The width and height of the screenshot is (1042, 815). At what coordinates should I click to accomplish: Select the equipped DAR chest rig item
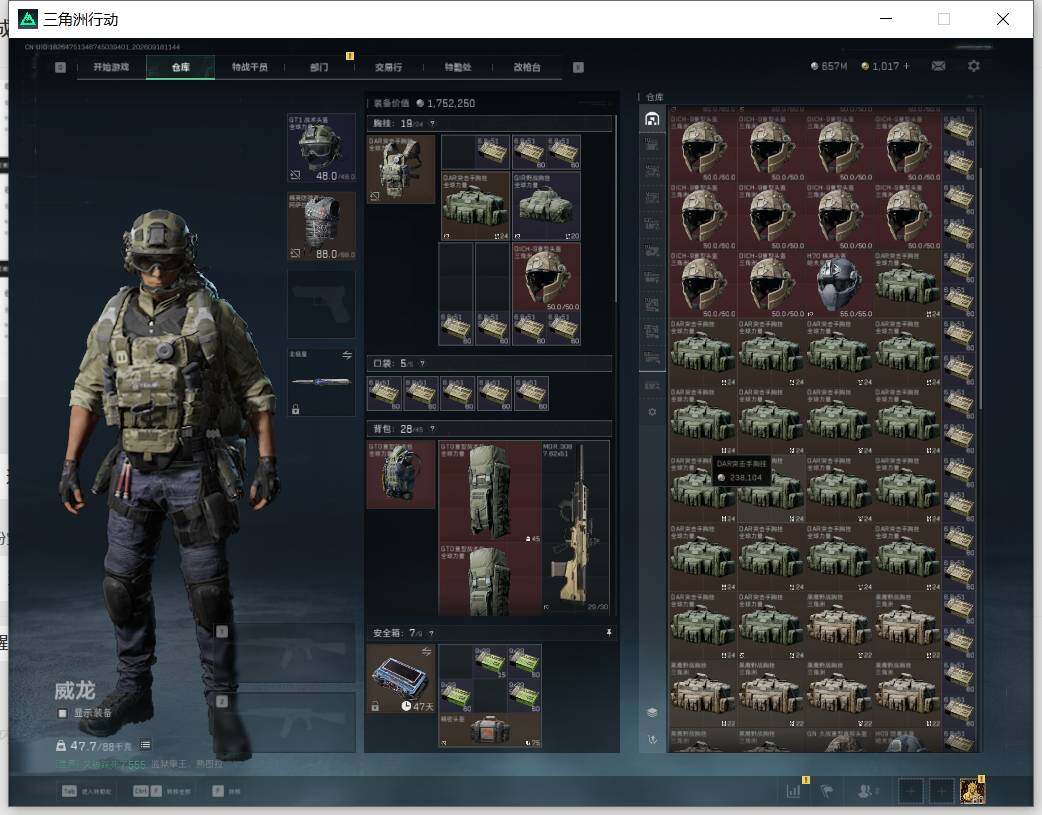(401, 169)
